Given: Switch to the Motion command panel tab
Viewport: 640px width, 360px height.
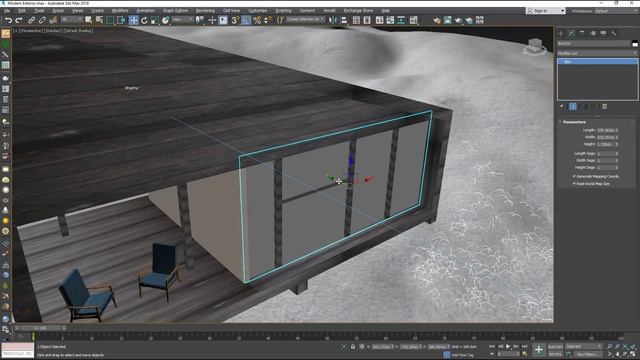Looking at the screenshot, I should (593, 33).
